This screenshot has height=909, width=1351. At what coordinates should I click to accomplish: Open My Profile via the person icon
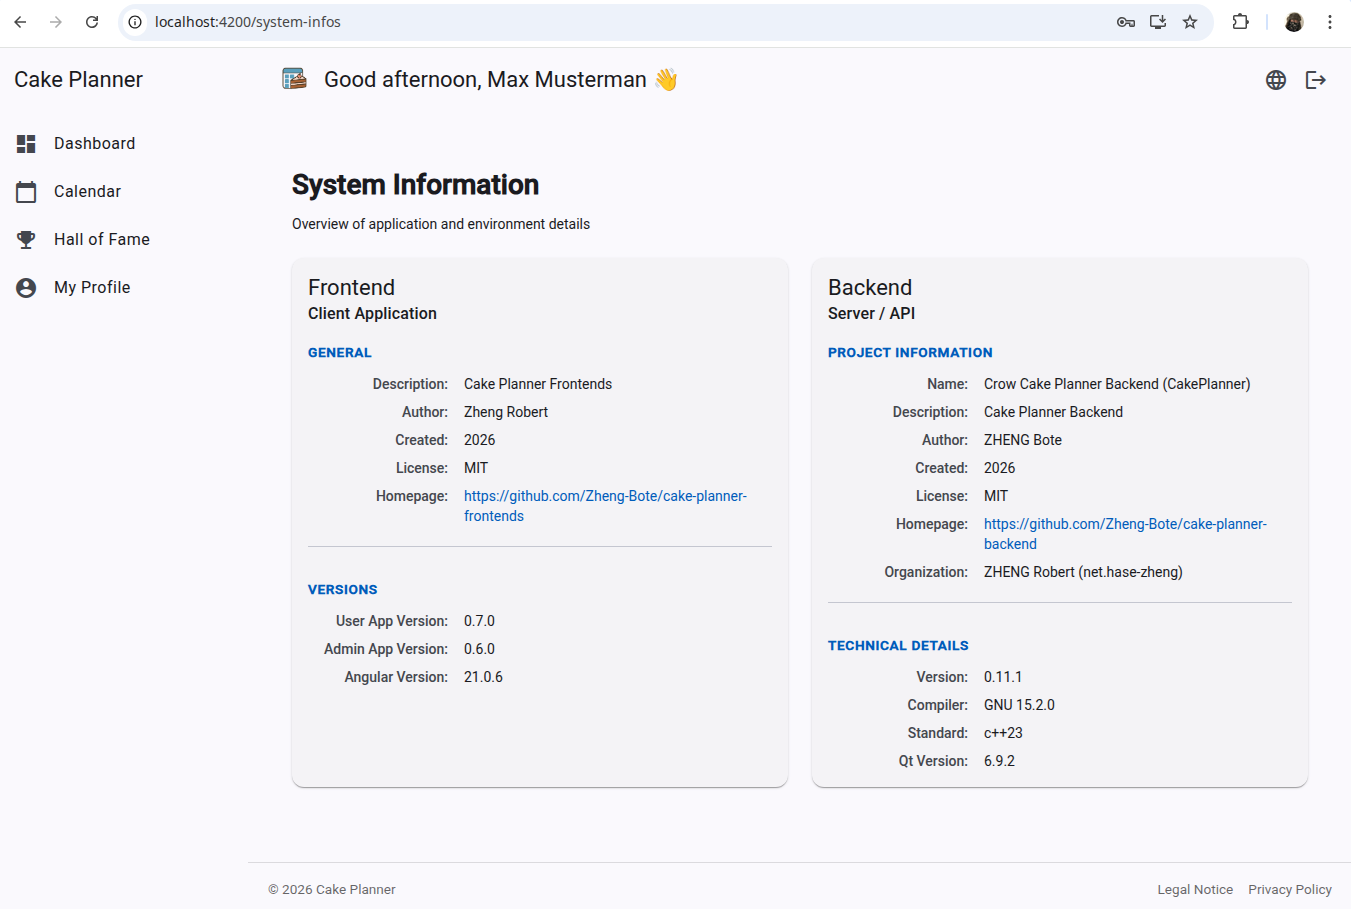pyautogui.click(x=25, y=287)
